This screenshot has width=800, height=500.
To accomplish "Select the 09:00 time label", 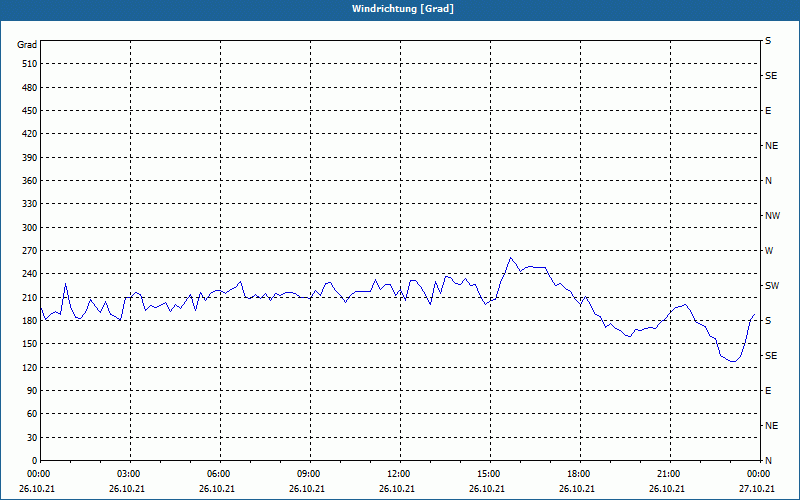I will pyautogui.click(x=308, y=474).
